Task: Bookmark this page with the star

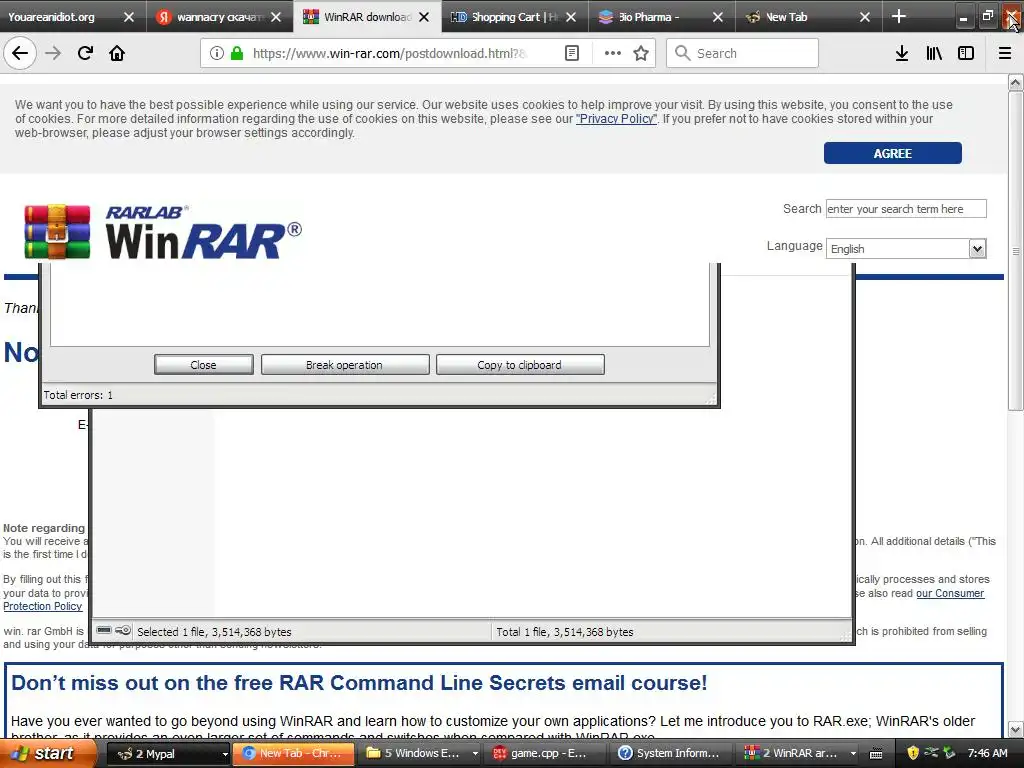Action: tap(641, 54)
